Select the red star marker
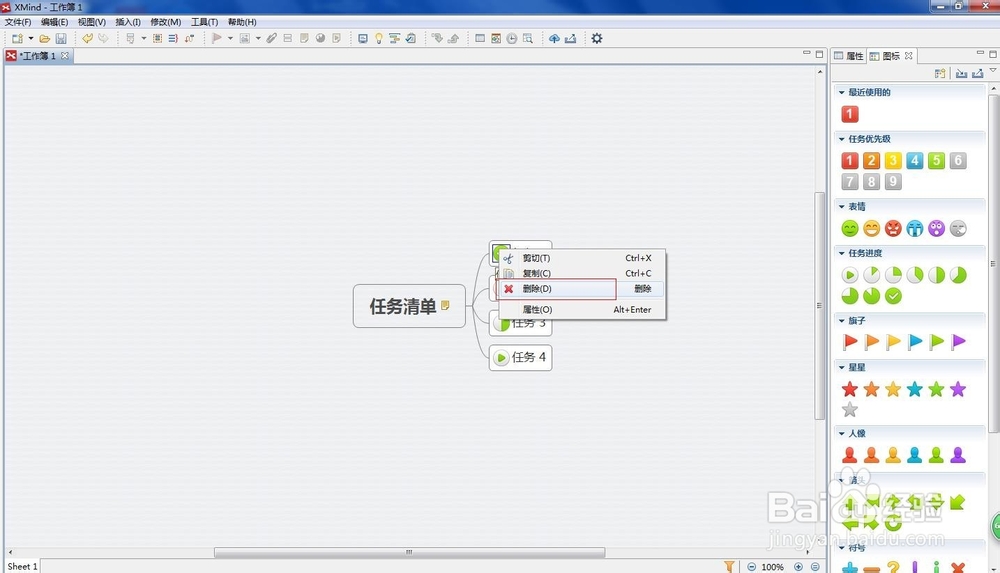The width and height of the screenshot is (1000, 573). tap(849, 389)
